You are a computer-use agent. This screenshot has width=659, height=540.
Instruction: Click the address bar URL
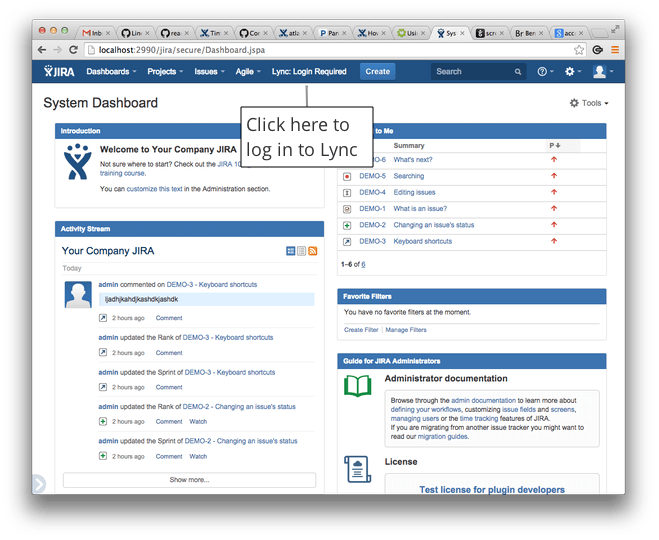click(x=182, y=50)
